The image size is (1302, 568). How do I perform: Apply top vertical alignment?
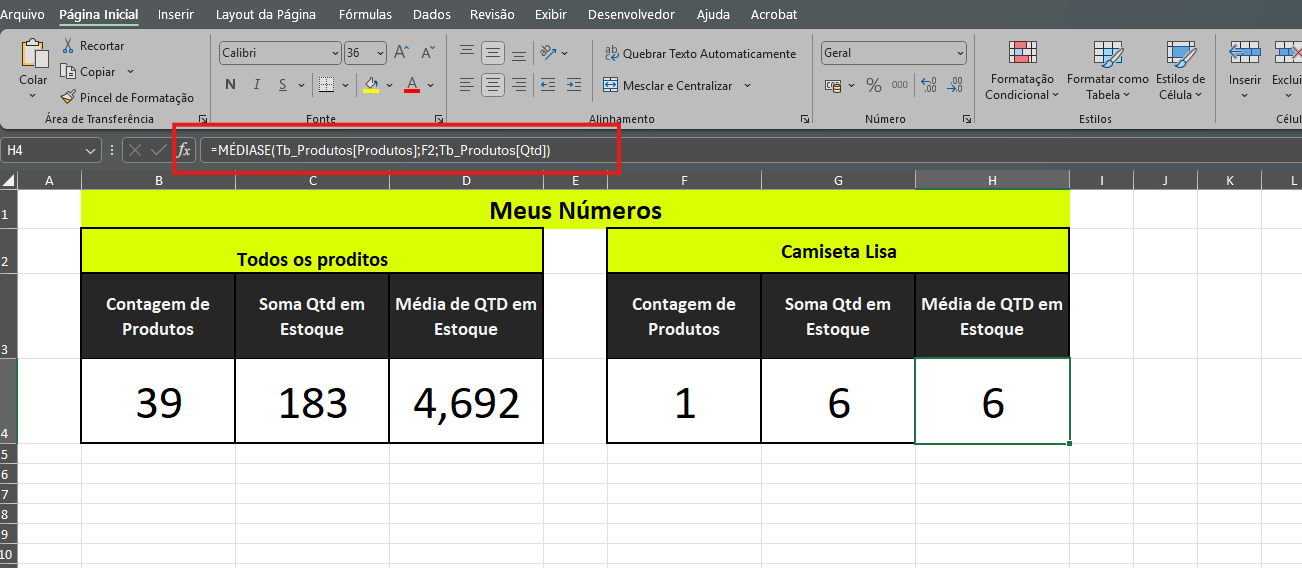[x=466, y=53]
